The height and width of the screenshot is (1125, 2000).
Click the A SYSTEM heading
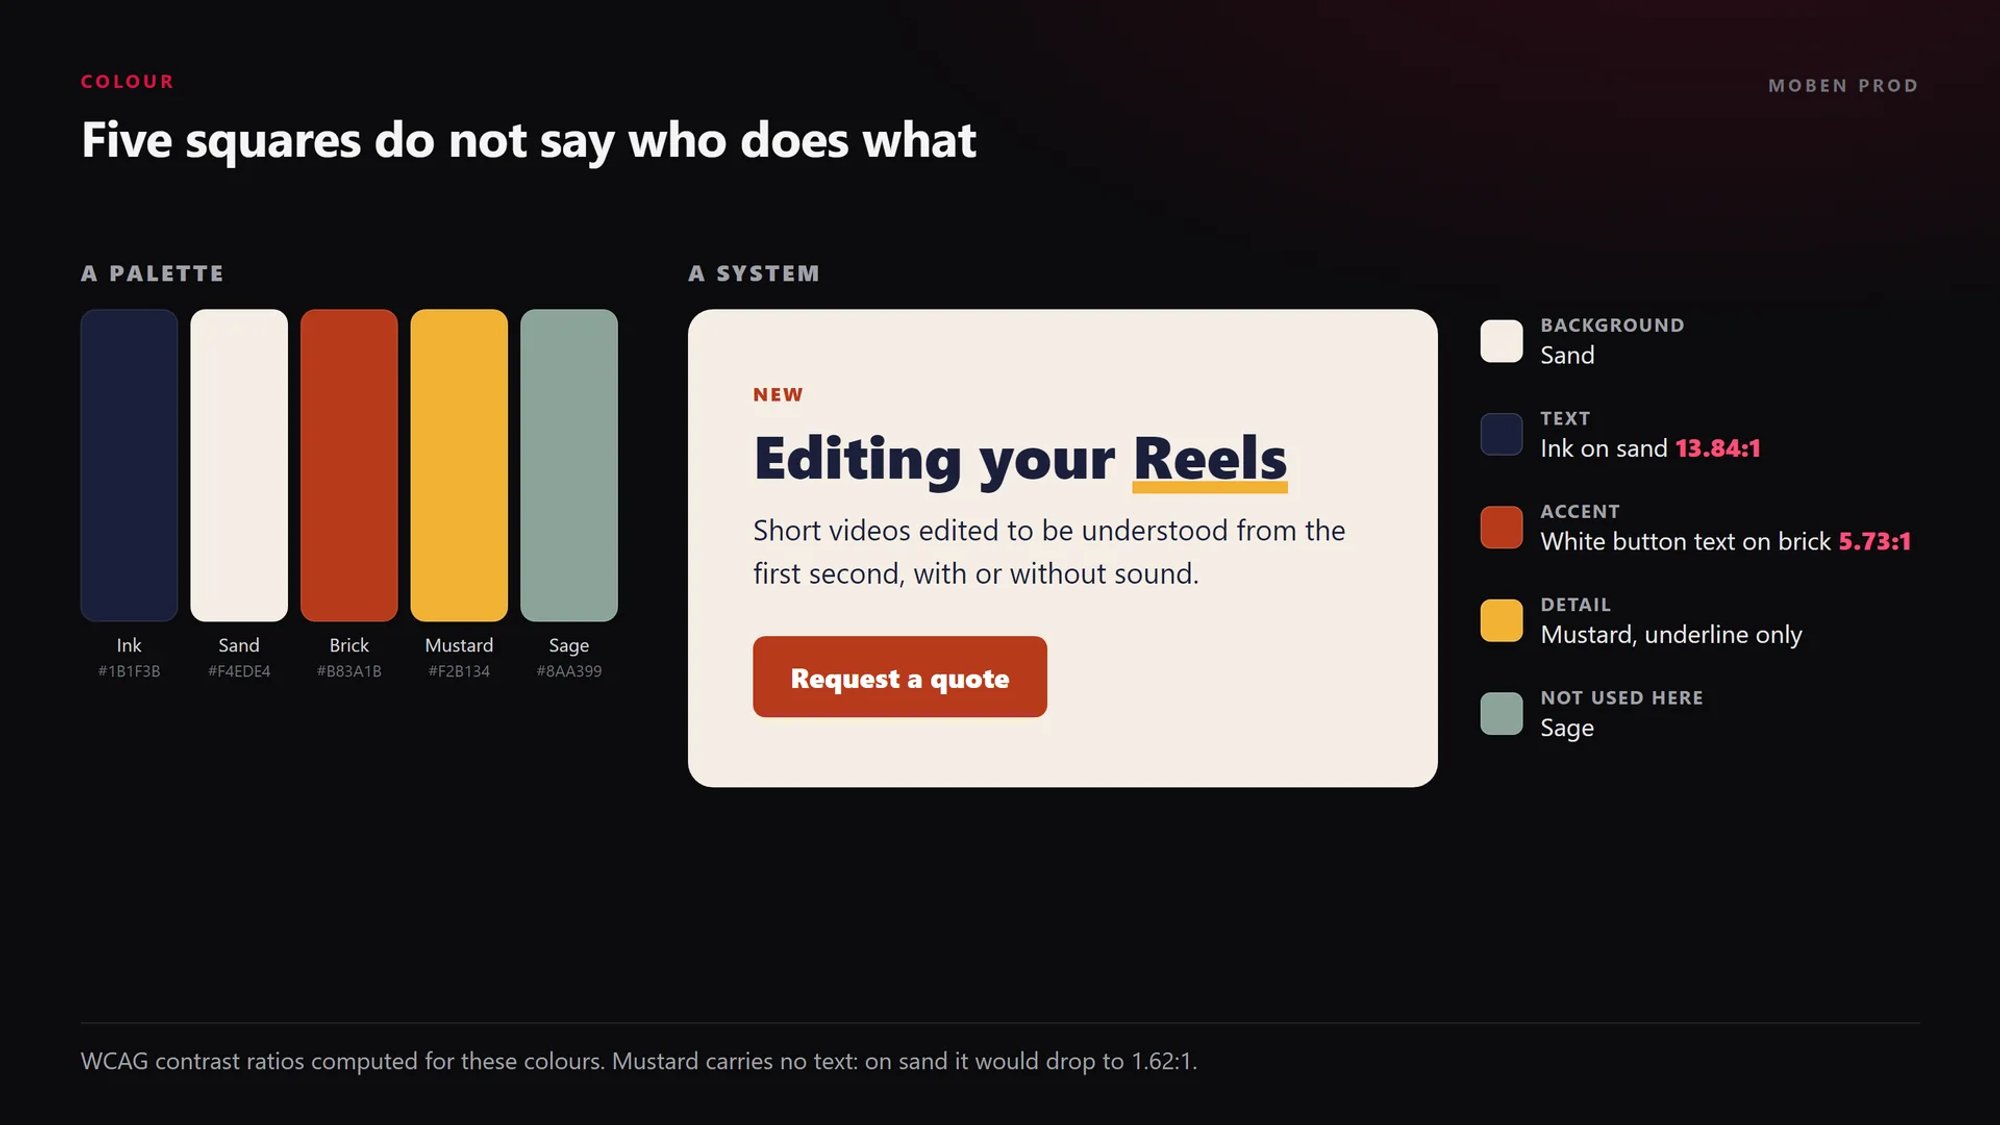pyautogui.click(x=754, y=273)
